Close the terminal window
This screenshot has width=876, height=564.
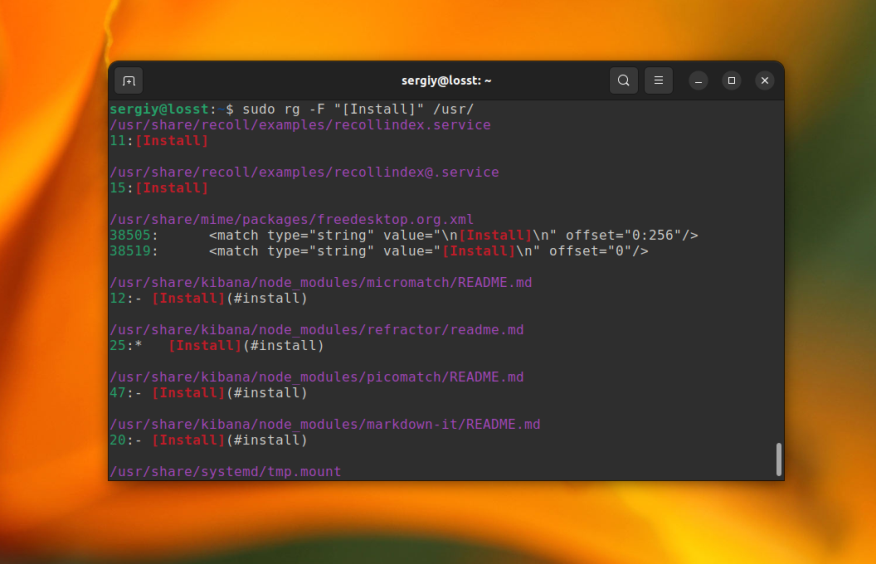764,81
